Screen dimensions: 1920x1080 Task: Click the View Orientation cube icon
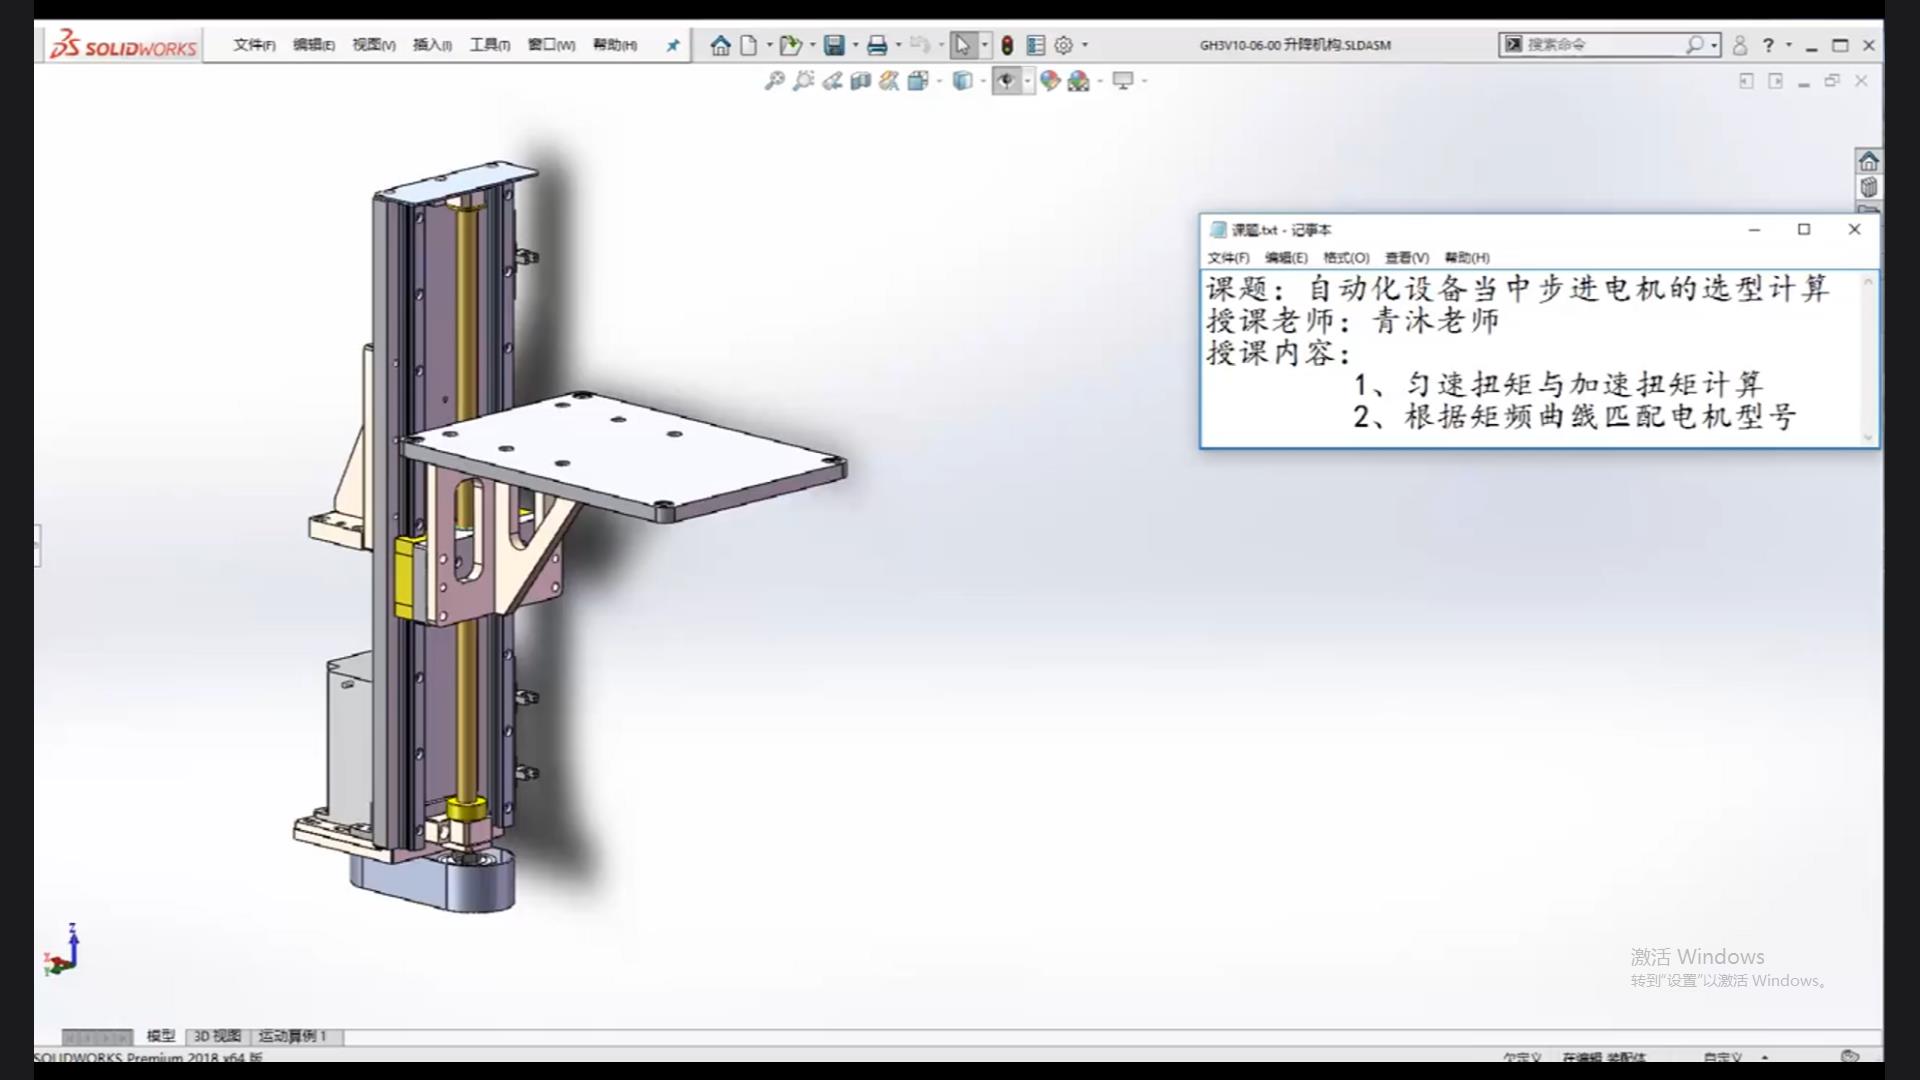[918, 81]
